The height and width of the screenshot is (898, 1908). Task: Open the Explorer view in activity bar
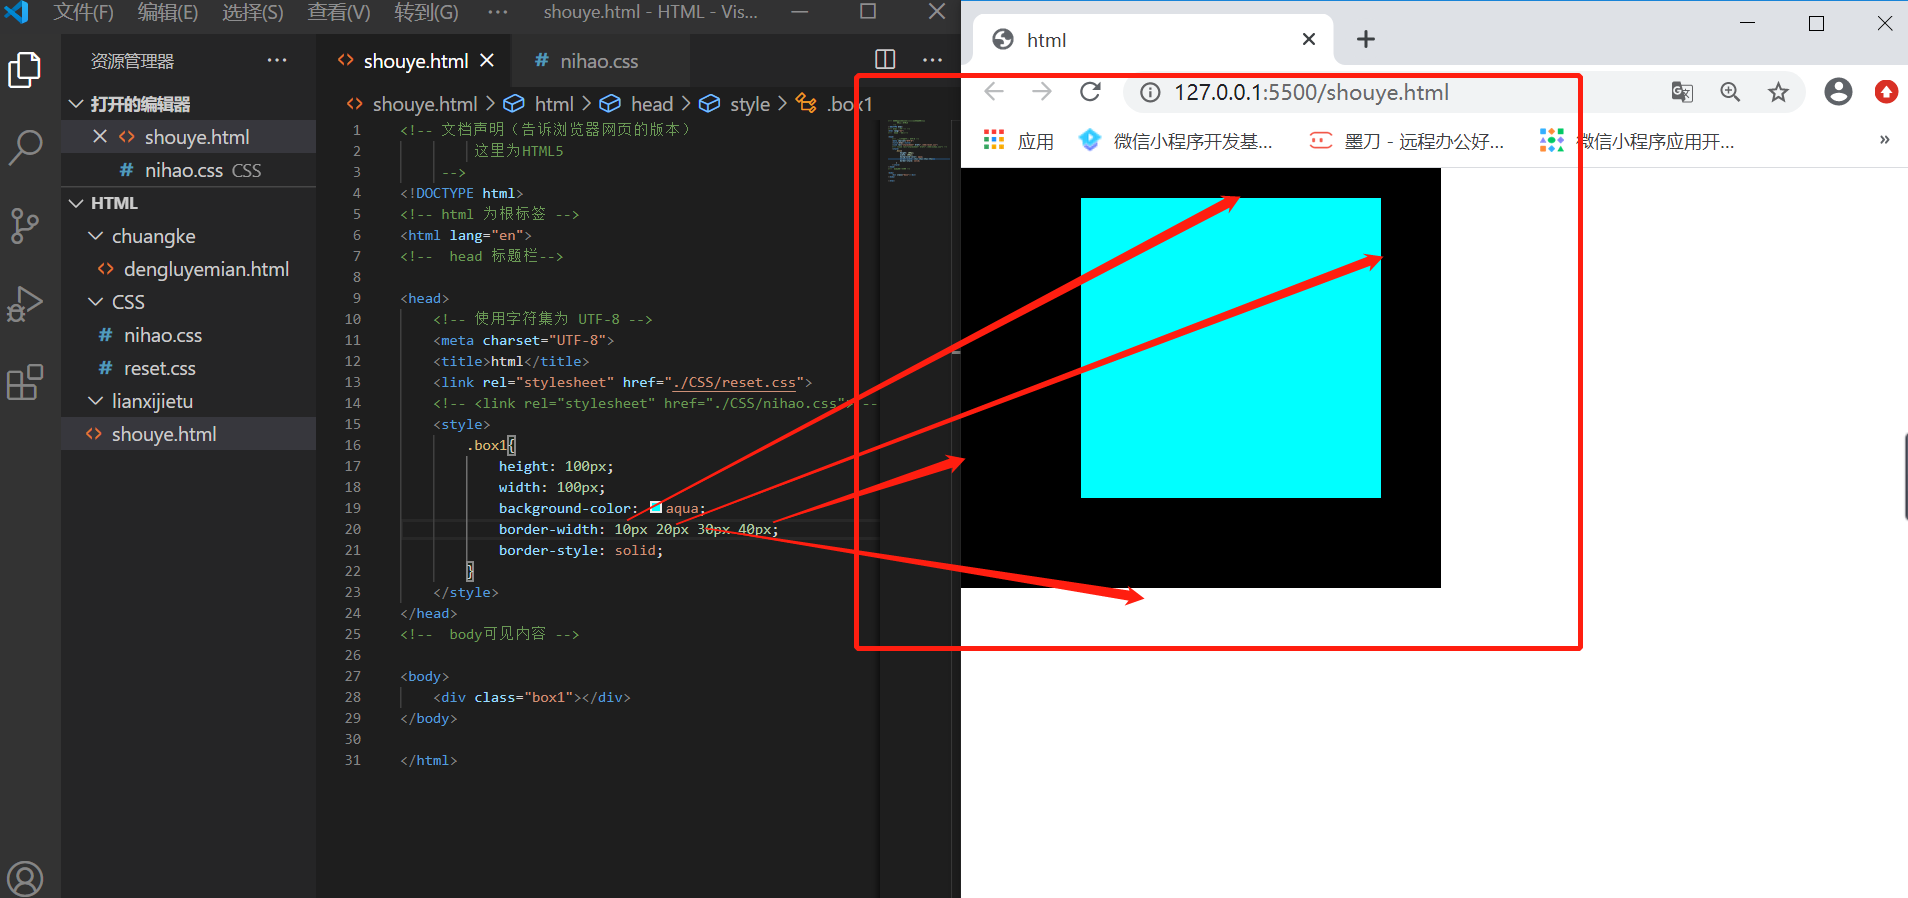pos(24,69)
